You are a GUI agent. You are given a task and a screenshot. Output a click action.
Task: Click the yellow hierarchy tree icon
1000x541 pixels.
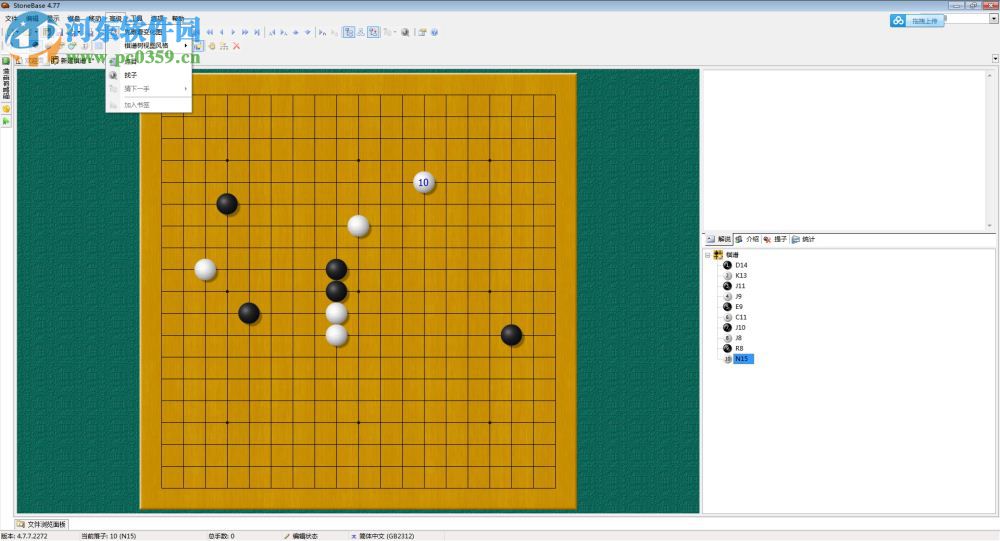224,46
